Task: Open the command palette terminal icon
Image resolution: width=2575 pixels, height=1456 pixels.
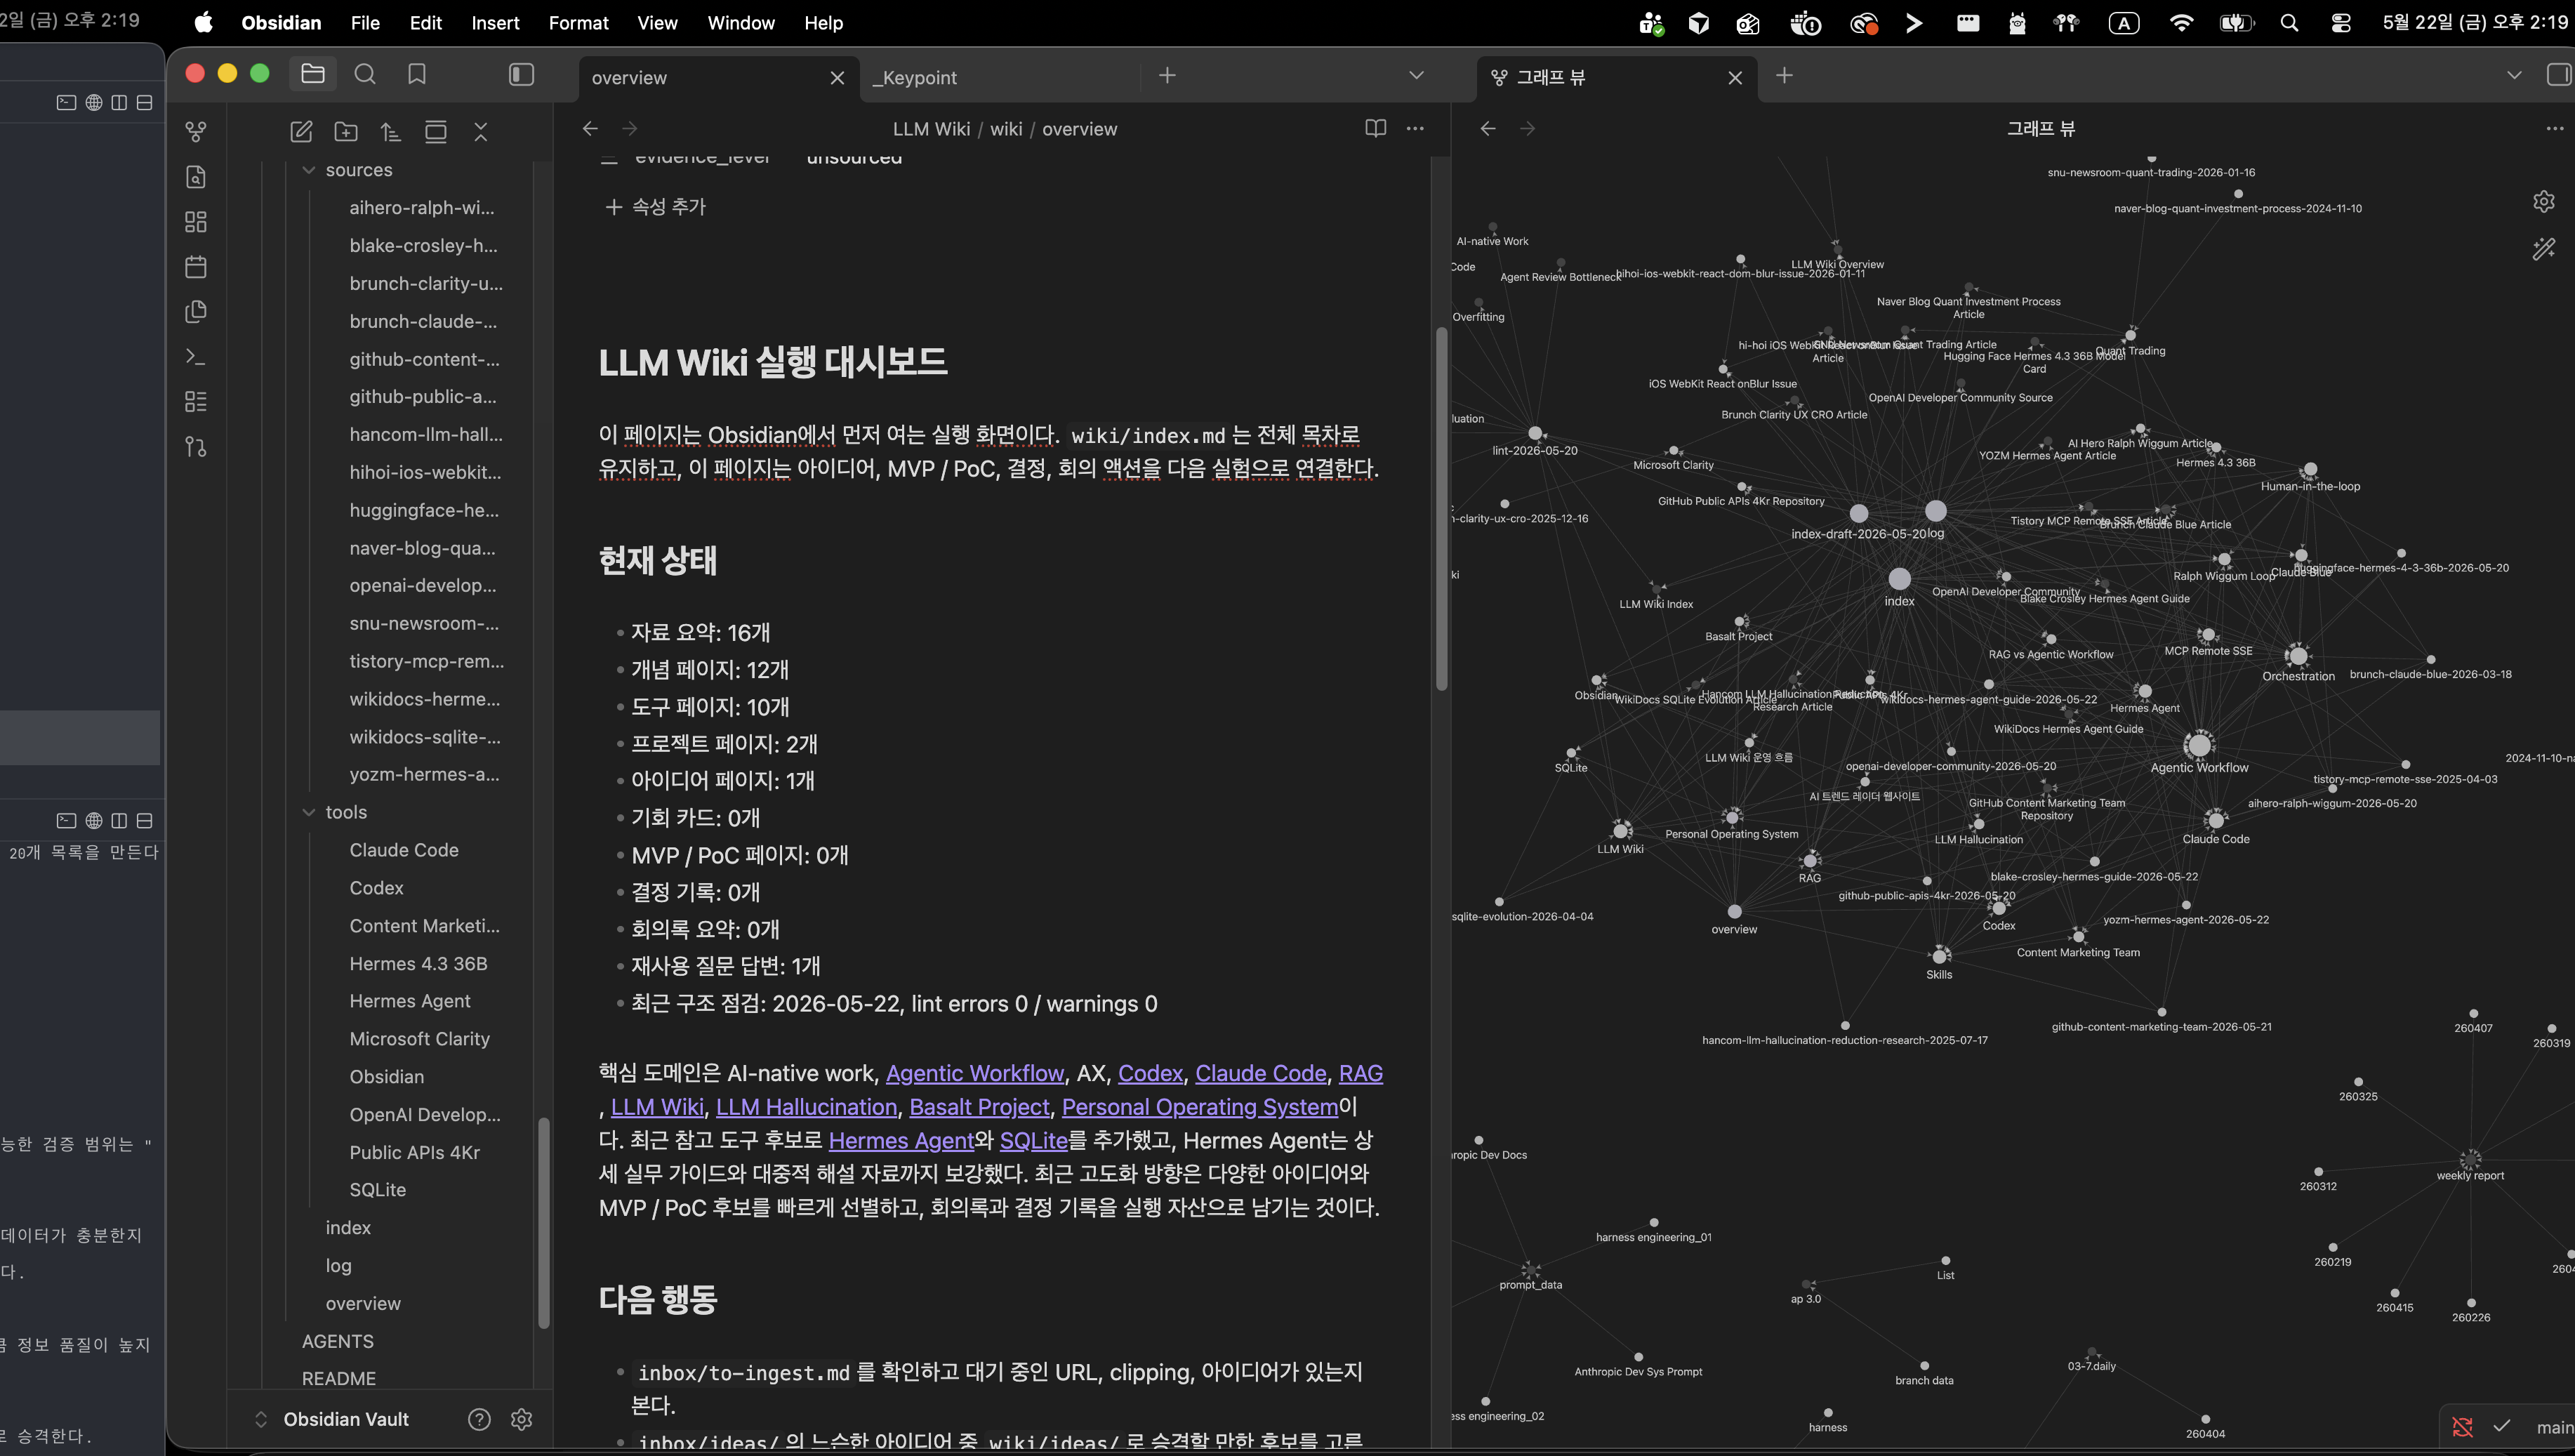Action: point(196,357)
